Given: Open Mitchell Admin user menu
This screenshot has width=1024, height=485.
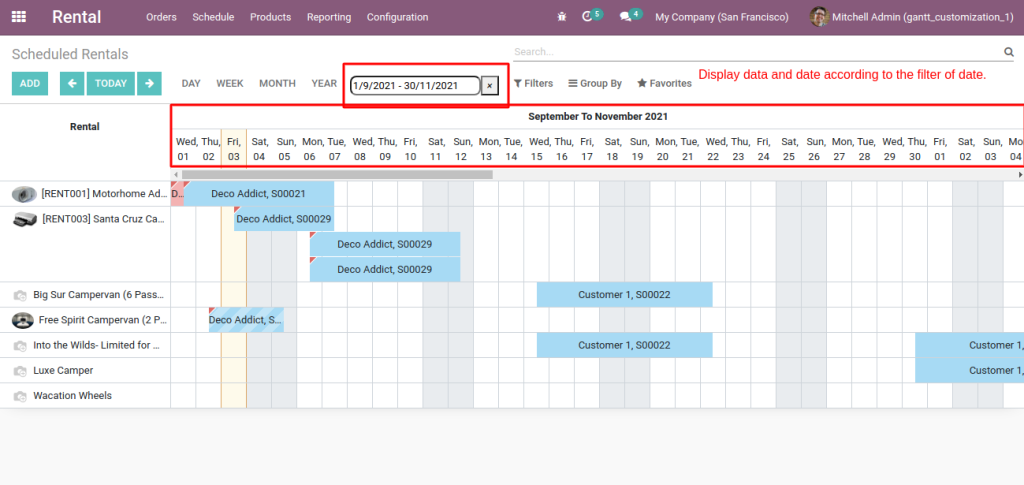Looking at the screenshot, I should click(911, 17).
